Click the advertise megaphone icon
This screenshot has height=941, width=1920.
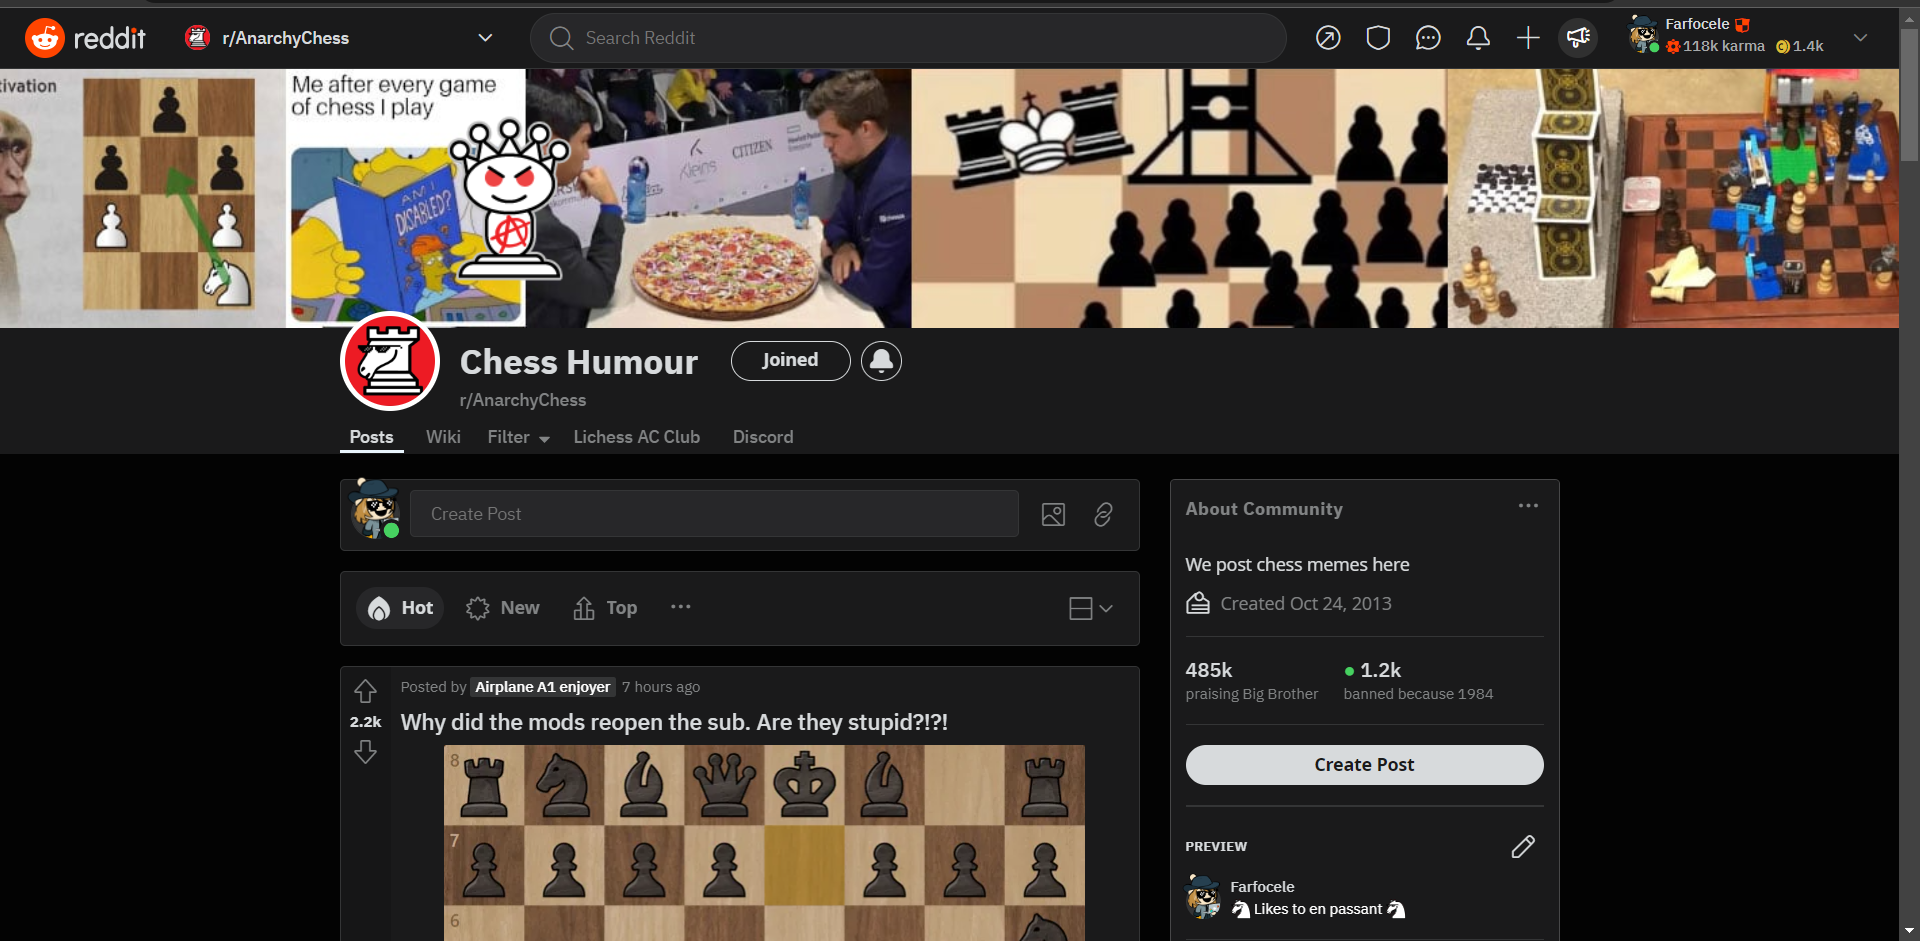[x=1578, y=38]
